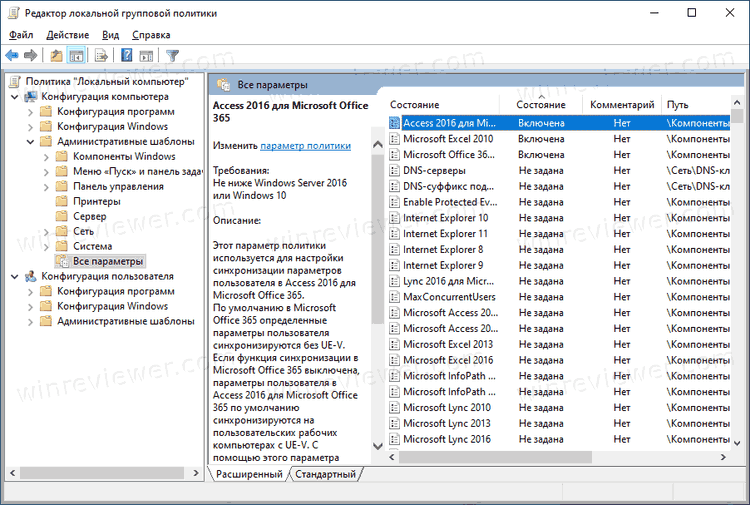Select the Все параметры tree item
Viewport: 750px width, 505px height.
[108, 261]
